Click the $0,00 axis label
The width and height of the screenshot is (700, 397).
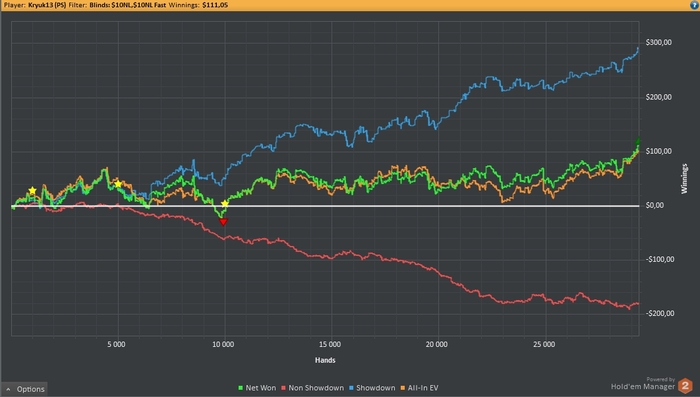[x=655, y=205]
